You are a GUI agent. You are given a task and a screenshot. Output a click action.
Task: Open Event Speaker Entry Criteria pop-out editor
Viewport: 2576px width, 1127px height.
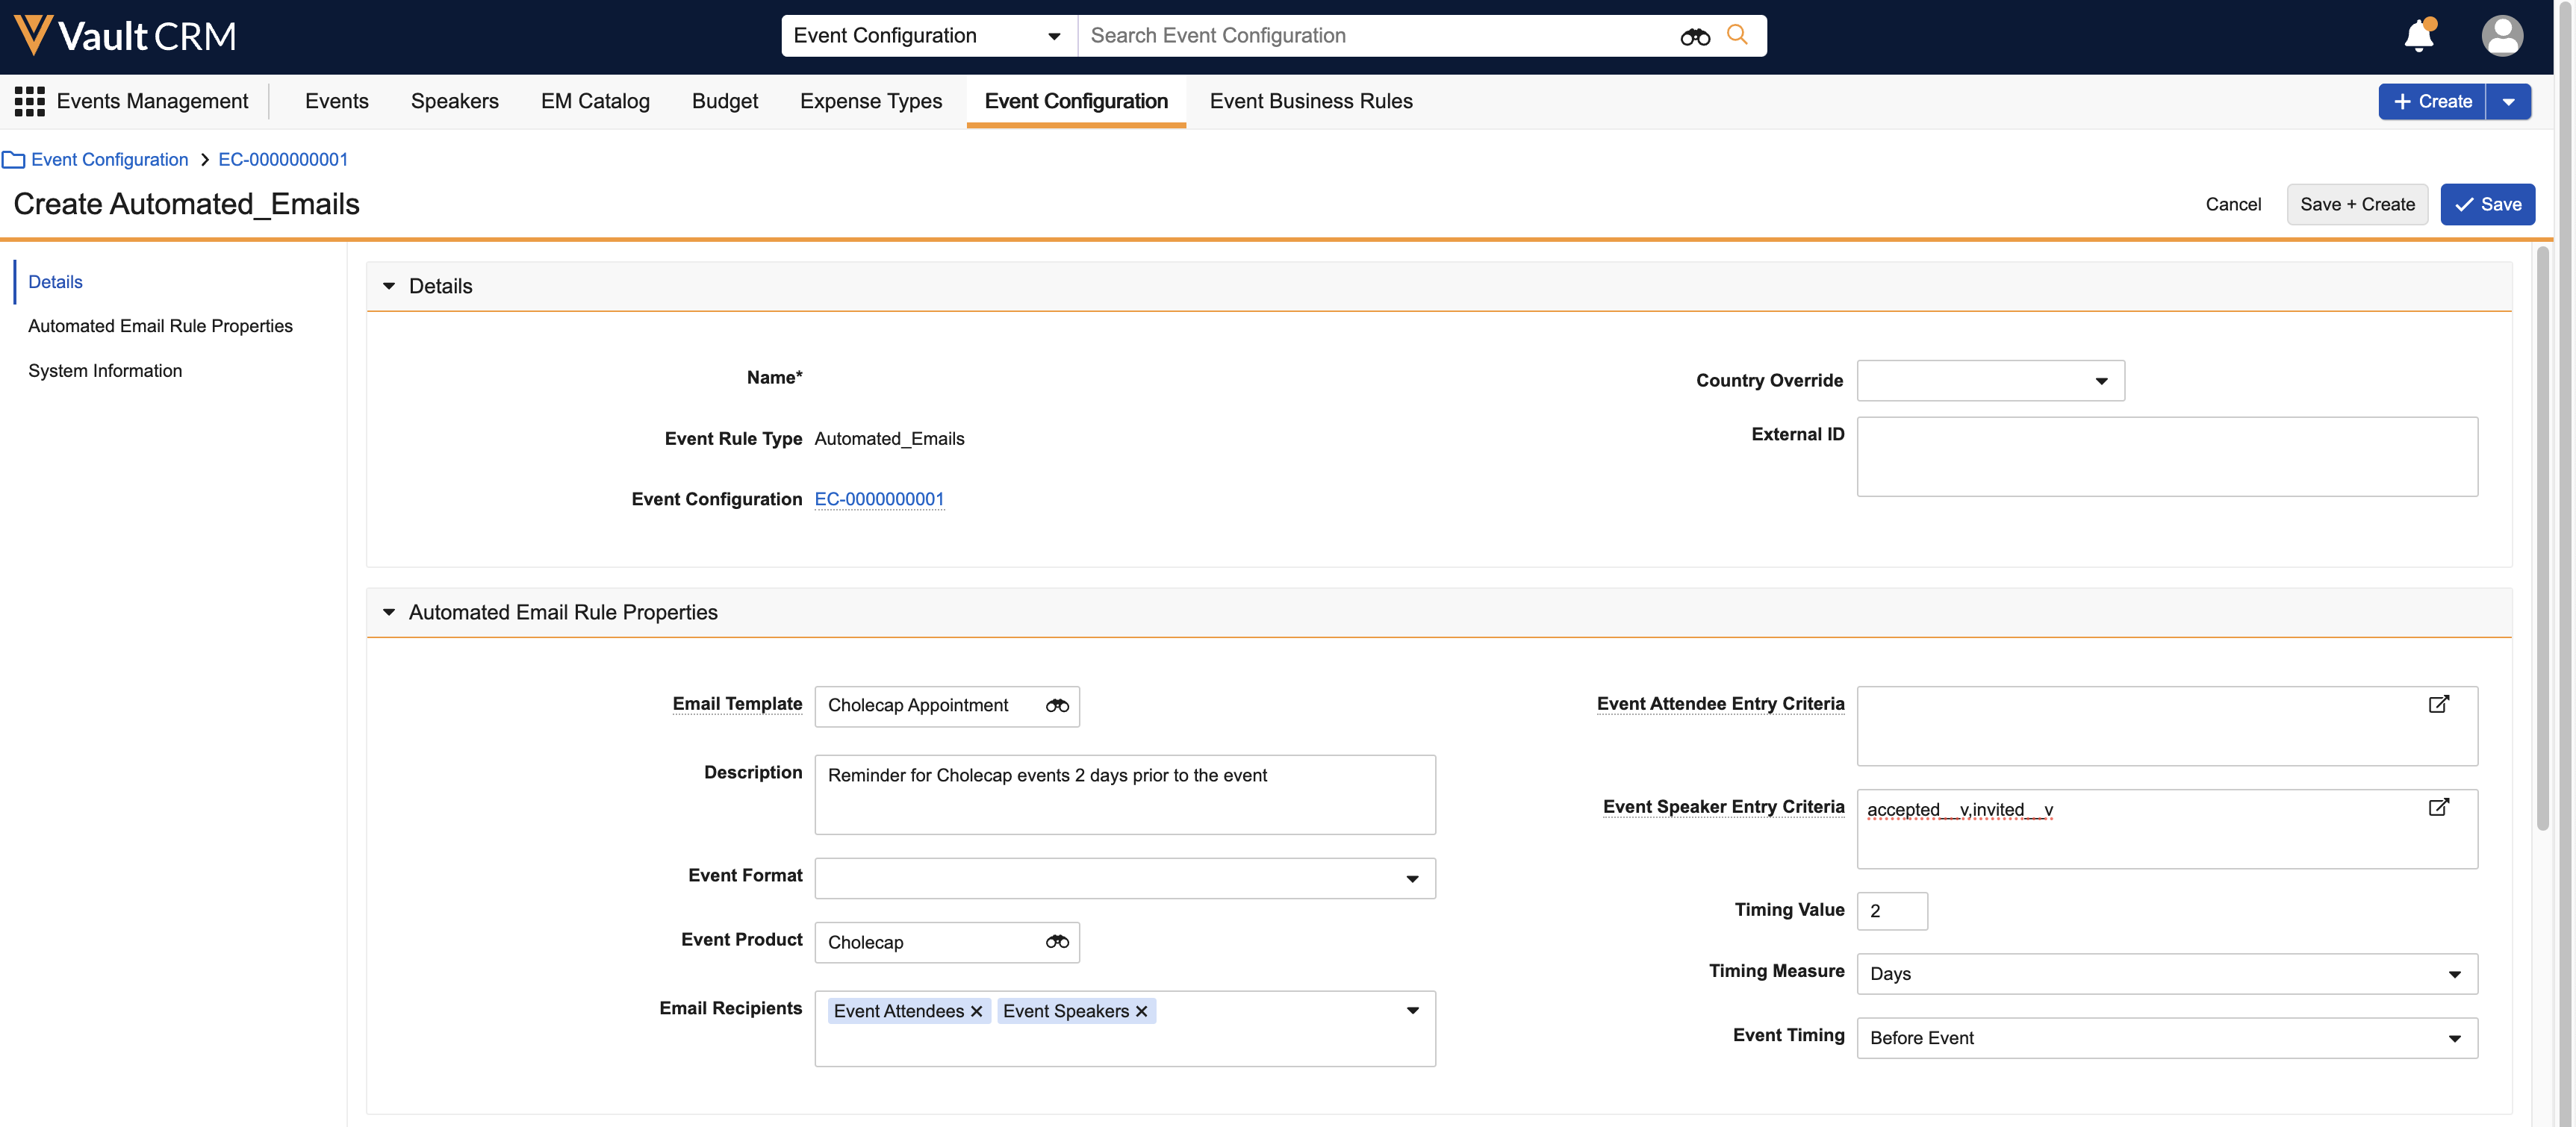click(2438, 807)
